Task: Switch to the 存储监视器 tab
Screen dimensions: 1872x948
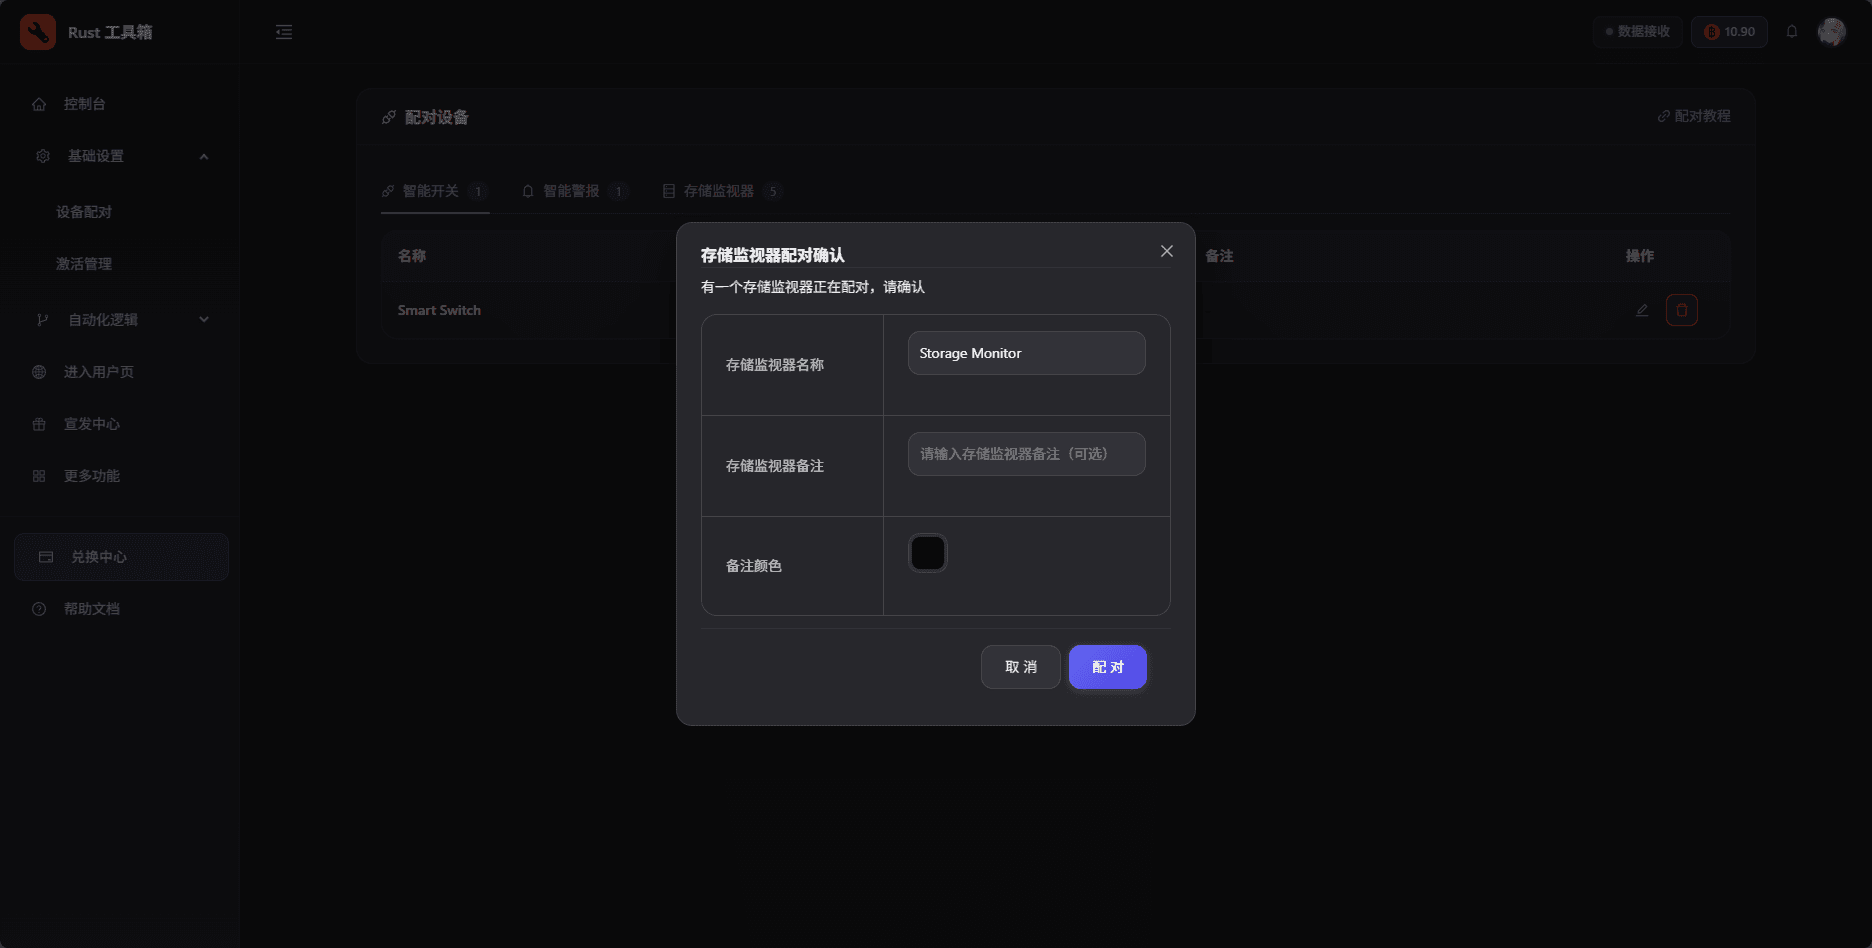Action: [720, 191]
